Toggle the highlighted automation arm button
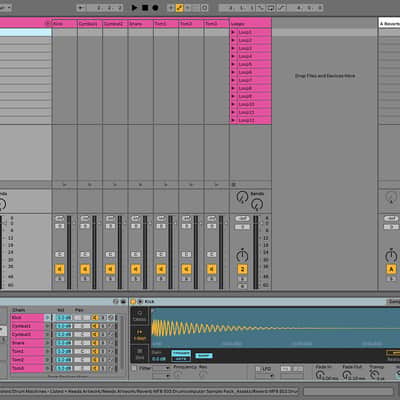The width and height of the screenshot is (400, 400). (x=179, y=8)
